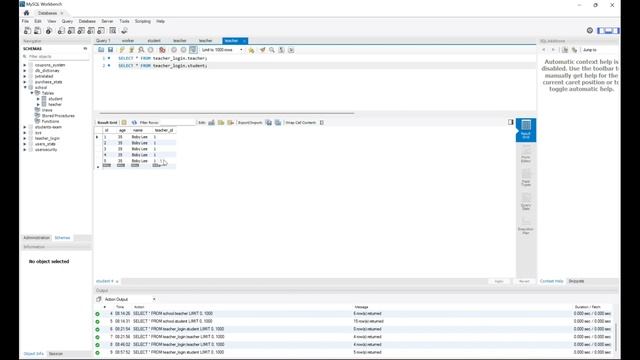
Task: Click the Export recordset icon
Action: click(x=269, y=122)
